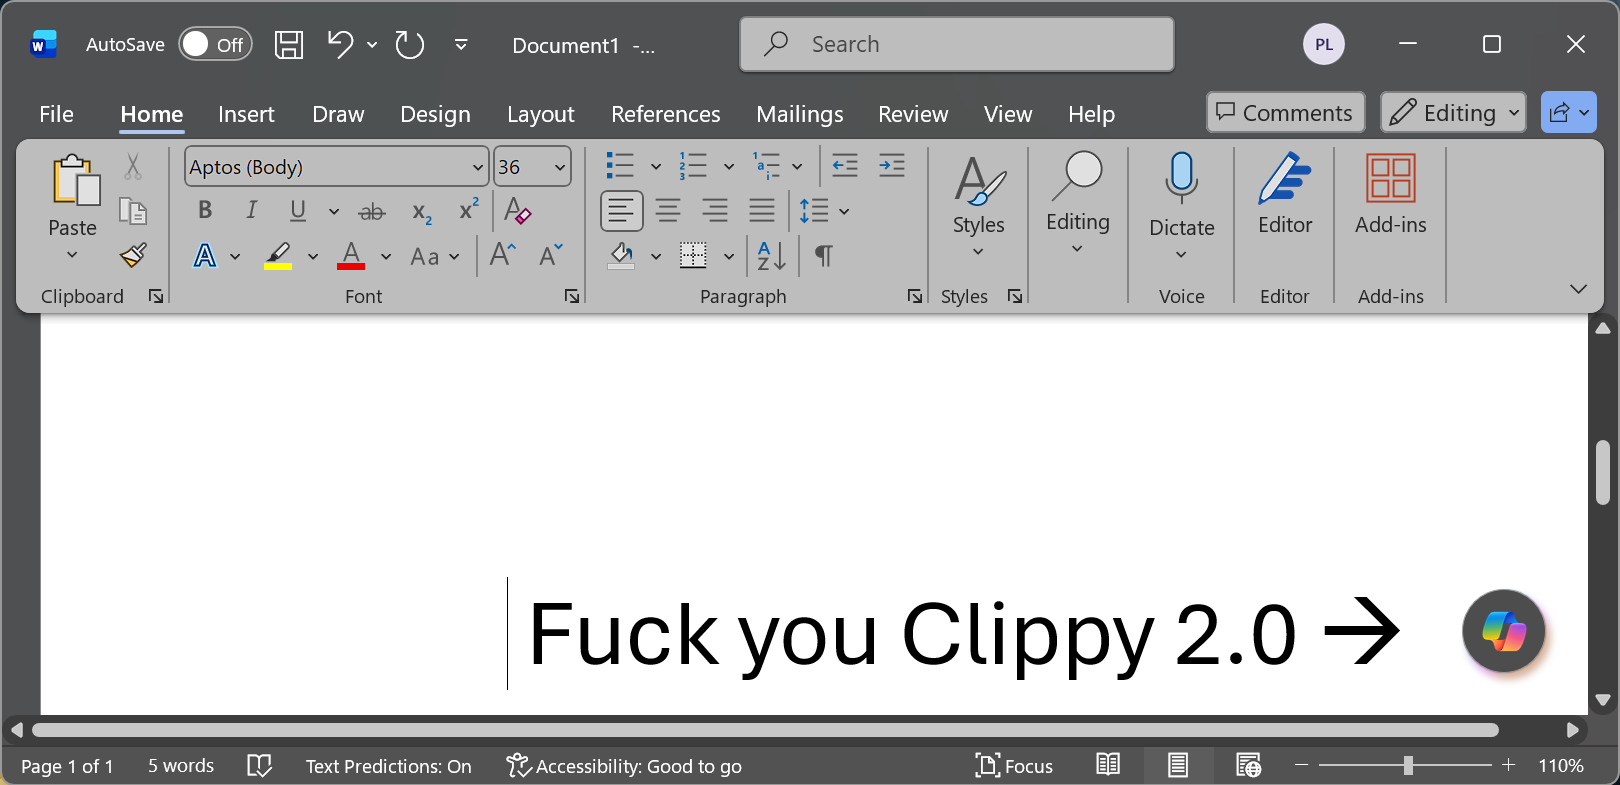This screenshot has width=1620, height=785.
Task: Click the Clear All Formatting icon
Action: tap(517, 211)
